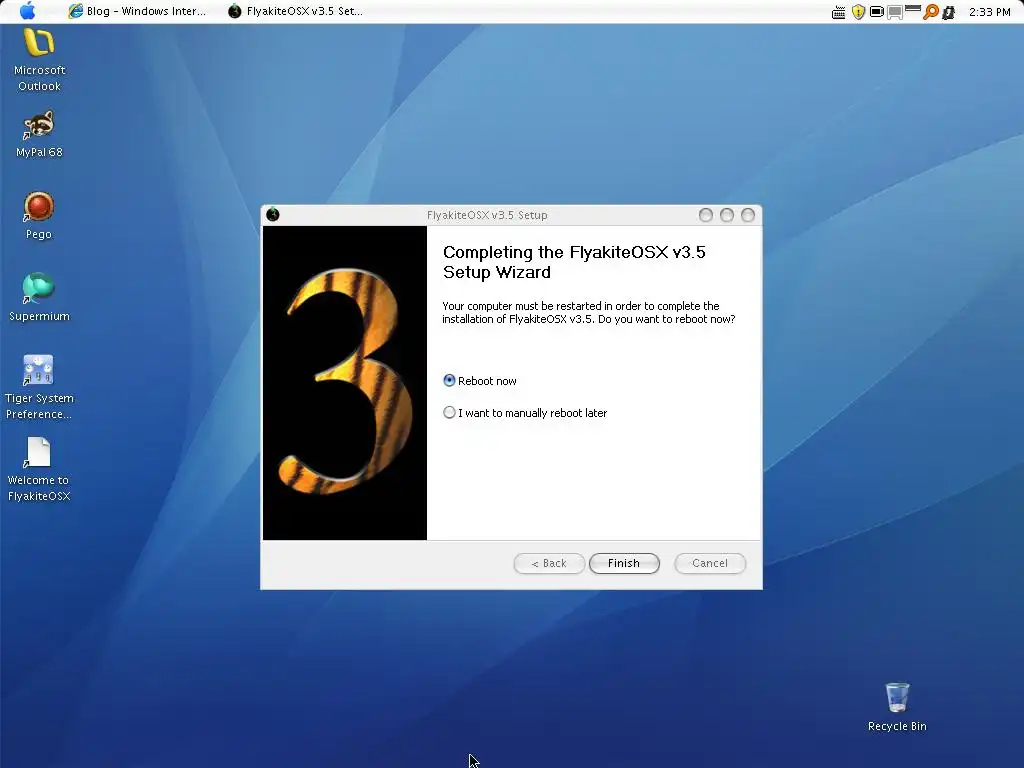Screen dimensions: 1024x768
Task: Click the orange magnifier tray icon
Action: pos(930,12)
